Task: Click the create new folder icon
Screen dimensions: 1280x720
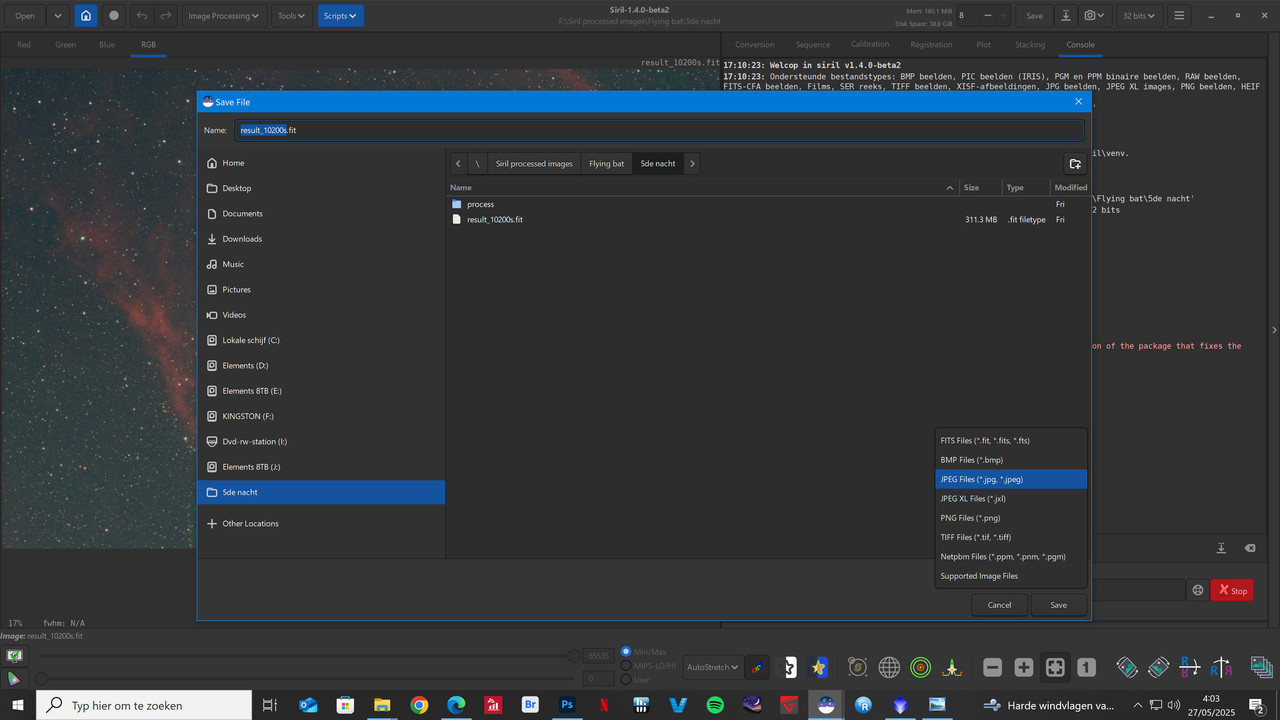Action: (x=1075, y=164)
